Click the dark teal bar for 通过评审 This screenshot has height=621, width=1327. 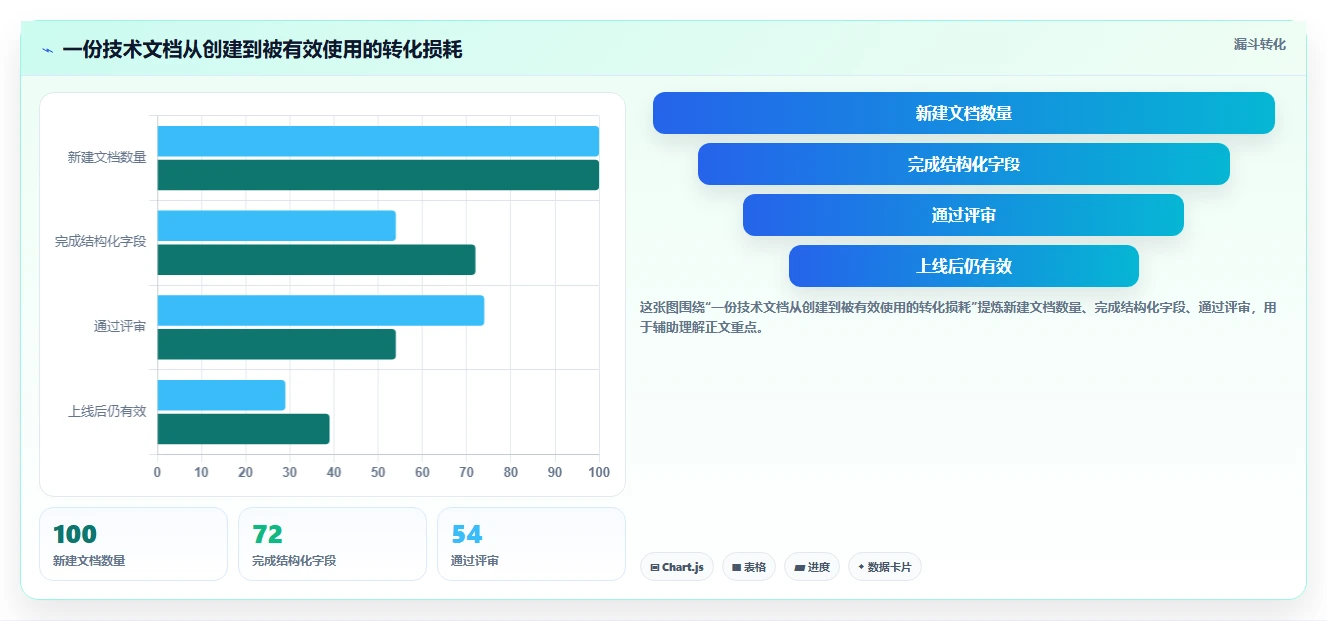276,344
